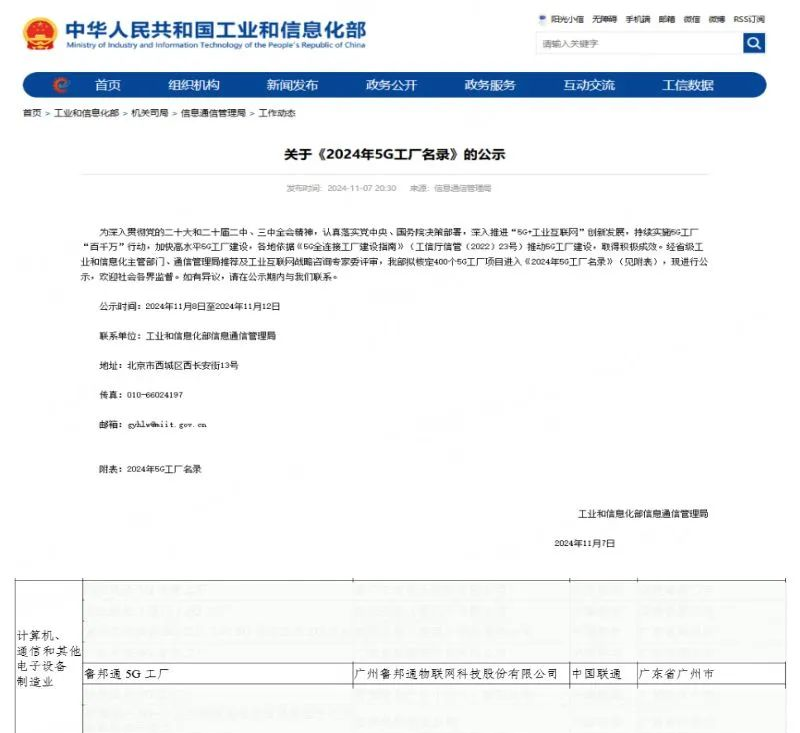Open the 工信数据 menu item
Viewport: 800px width, 733px height.
pyautogui.click(x=688, y=85)
